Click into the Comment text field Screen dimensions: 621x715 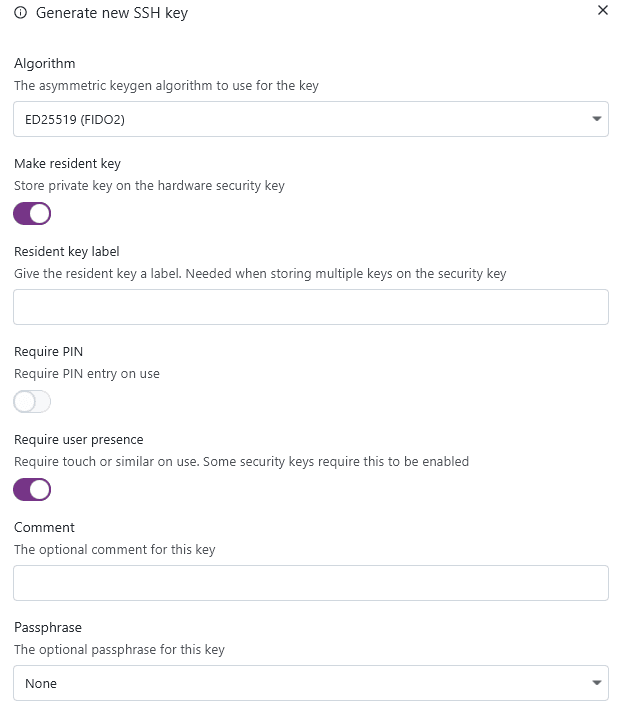[x=310, y=583]
